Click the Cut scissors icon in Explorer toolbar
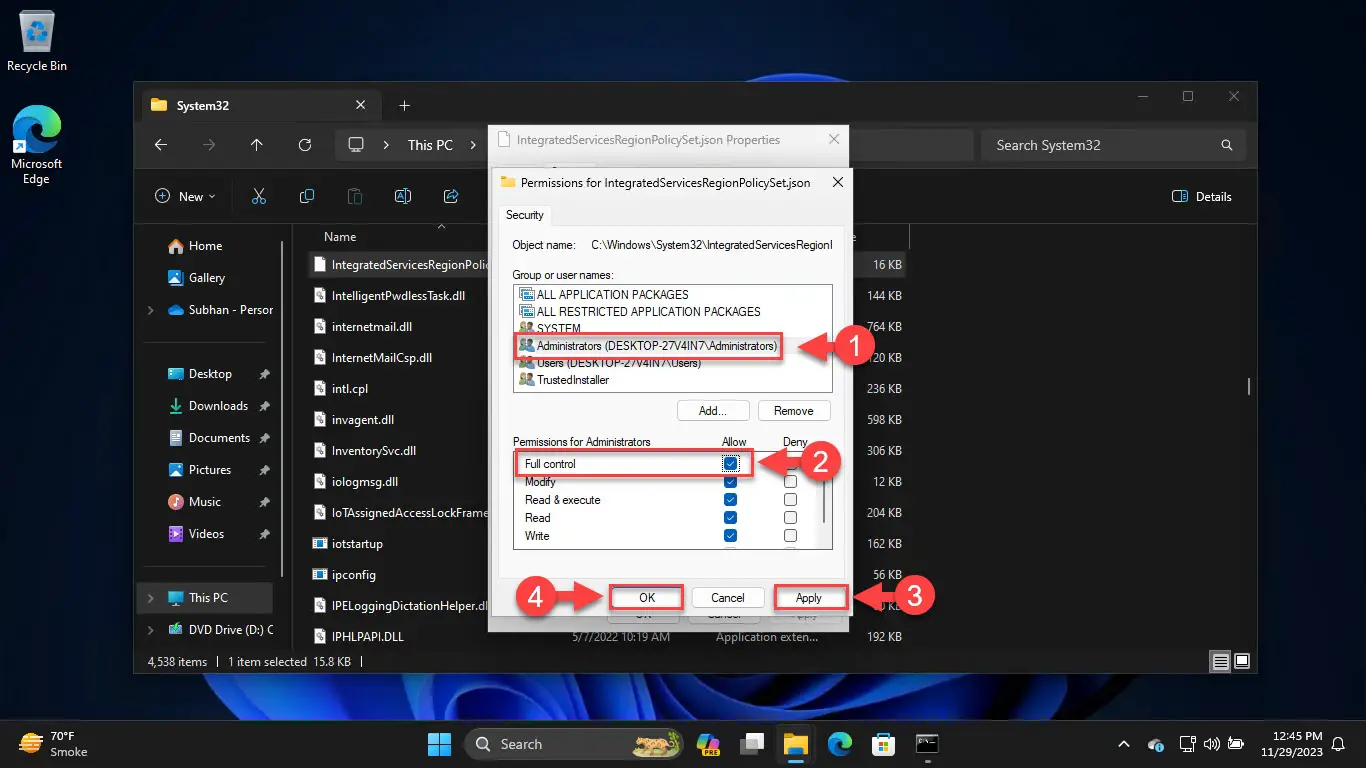The height and width of the screenshot is (768, 1366). 259,197
